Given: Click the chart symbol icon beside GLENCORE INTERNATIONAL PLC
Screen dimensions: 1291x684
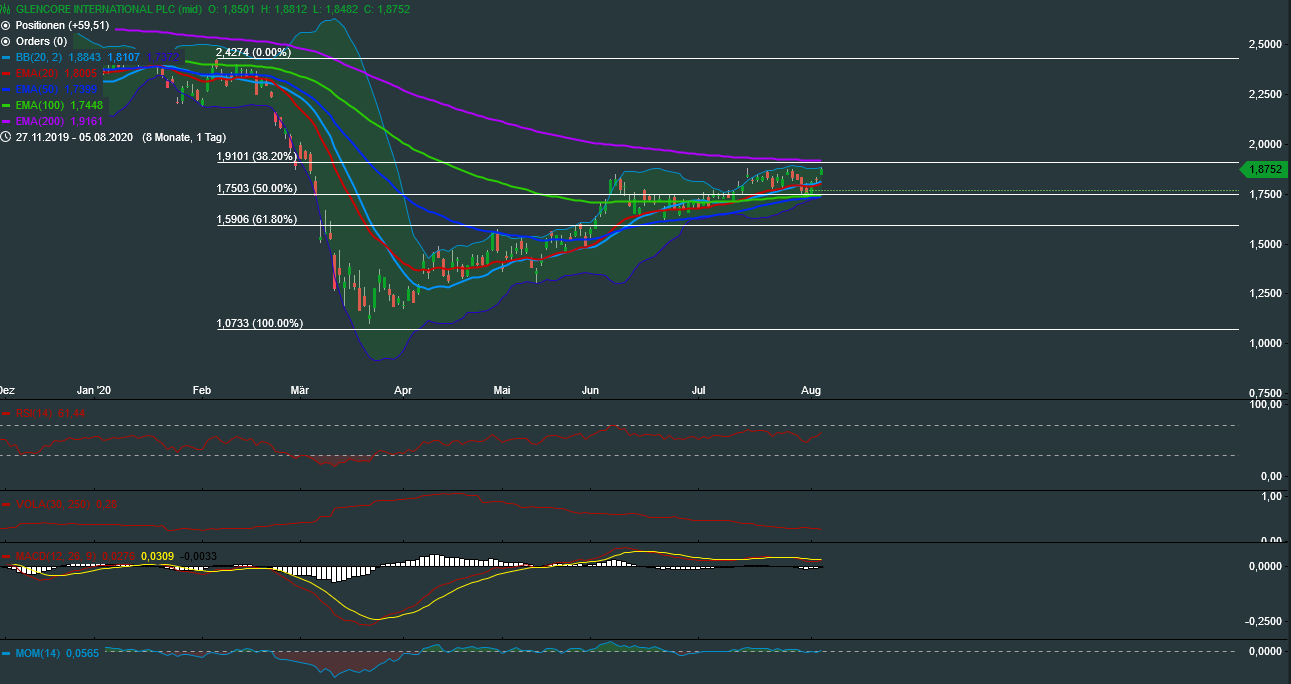Looking at the screenshot, I should (6, 9).
